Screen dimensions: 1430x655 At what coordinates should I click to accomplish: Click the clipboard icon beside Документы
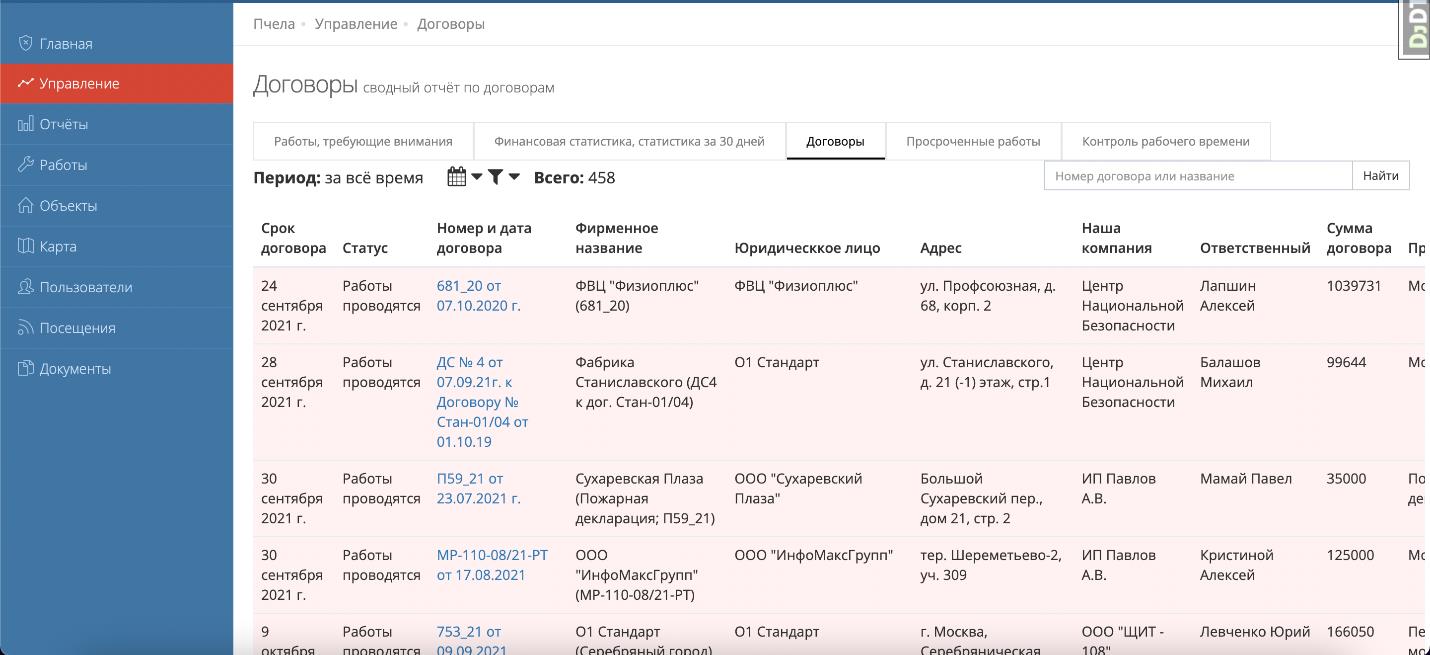[26, 368]
